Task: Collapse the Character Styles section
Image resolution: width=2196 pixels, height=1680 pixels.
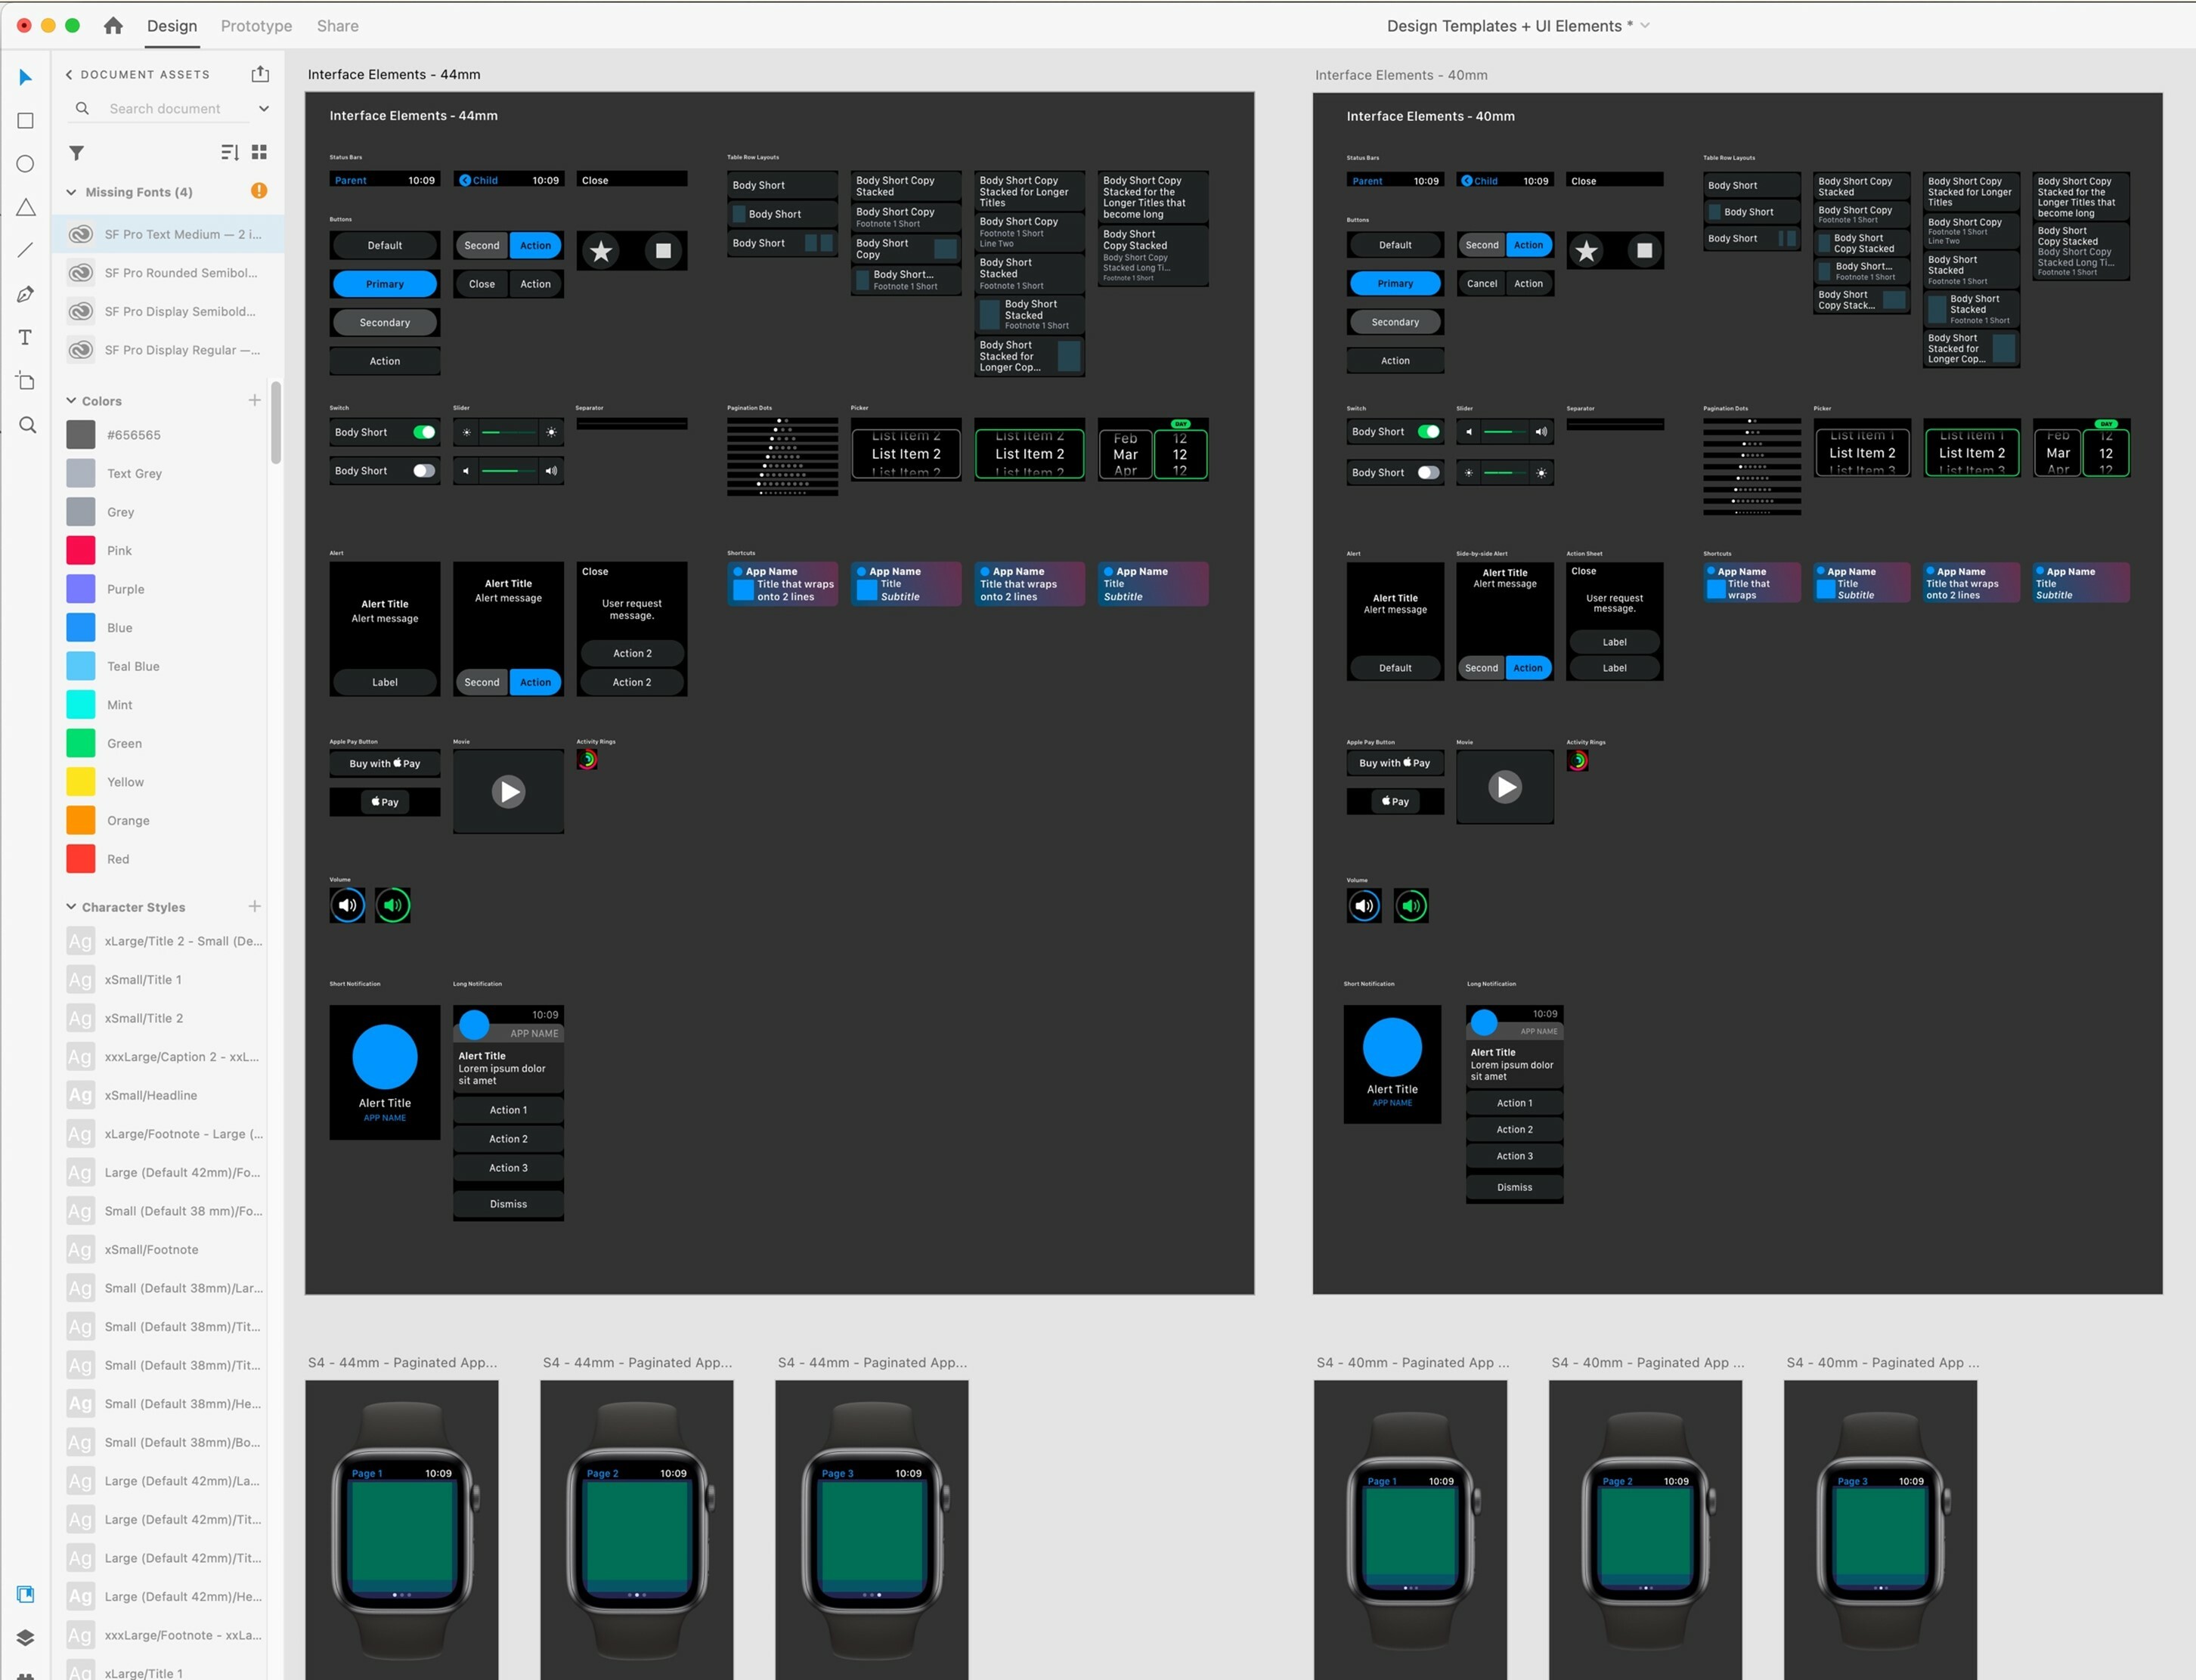Action: pos(71,906)
